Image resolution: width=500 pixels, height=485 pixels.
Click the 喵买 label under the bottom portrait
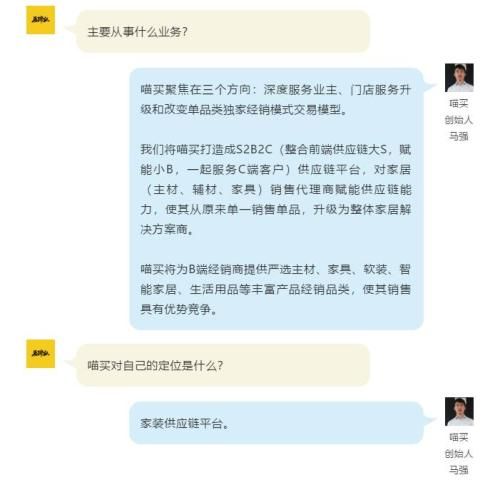(x=459, y=437)
